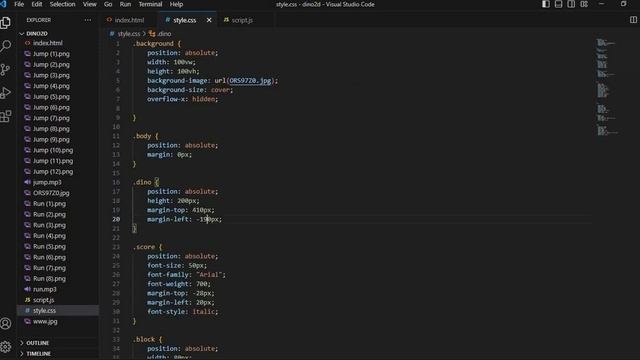Click the font-family: "Arial" line
Image resolution: width=640 pixels, height=360 pixels.
pos(186,275)
